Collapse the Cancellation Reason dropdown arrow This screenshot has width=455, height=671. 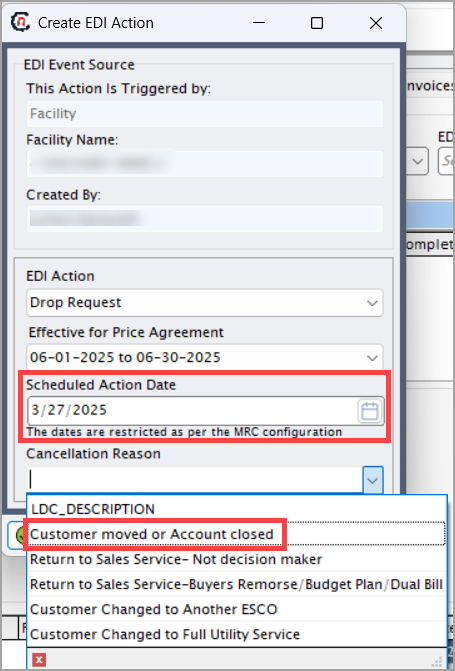pyautogui.click(x=372, y=480)
